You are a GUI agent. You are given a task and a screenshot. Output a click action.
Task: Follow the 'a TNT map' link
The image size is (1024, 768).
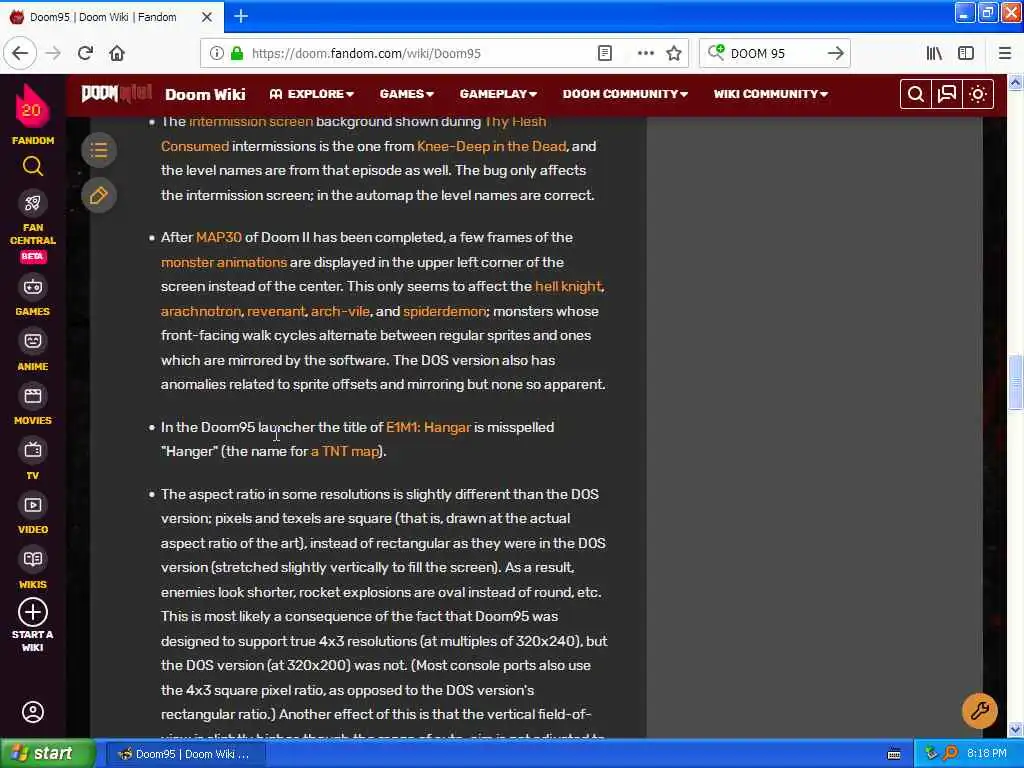tap(345, 451)
